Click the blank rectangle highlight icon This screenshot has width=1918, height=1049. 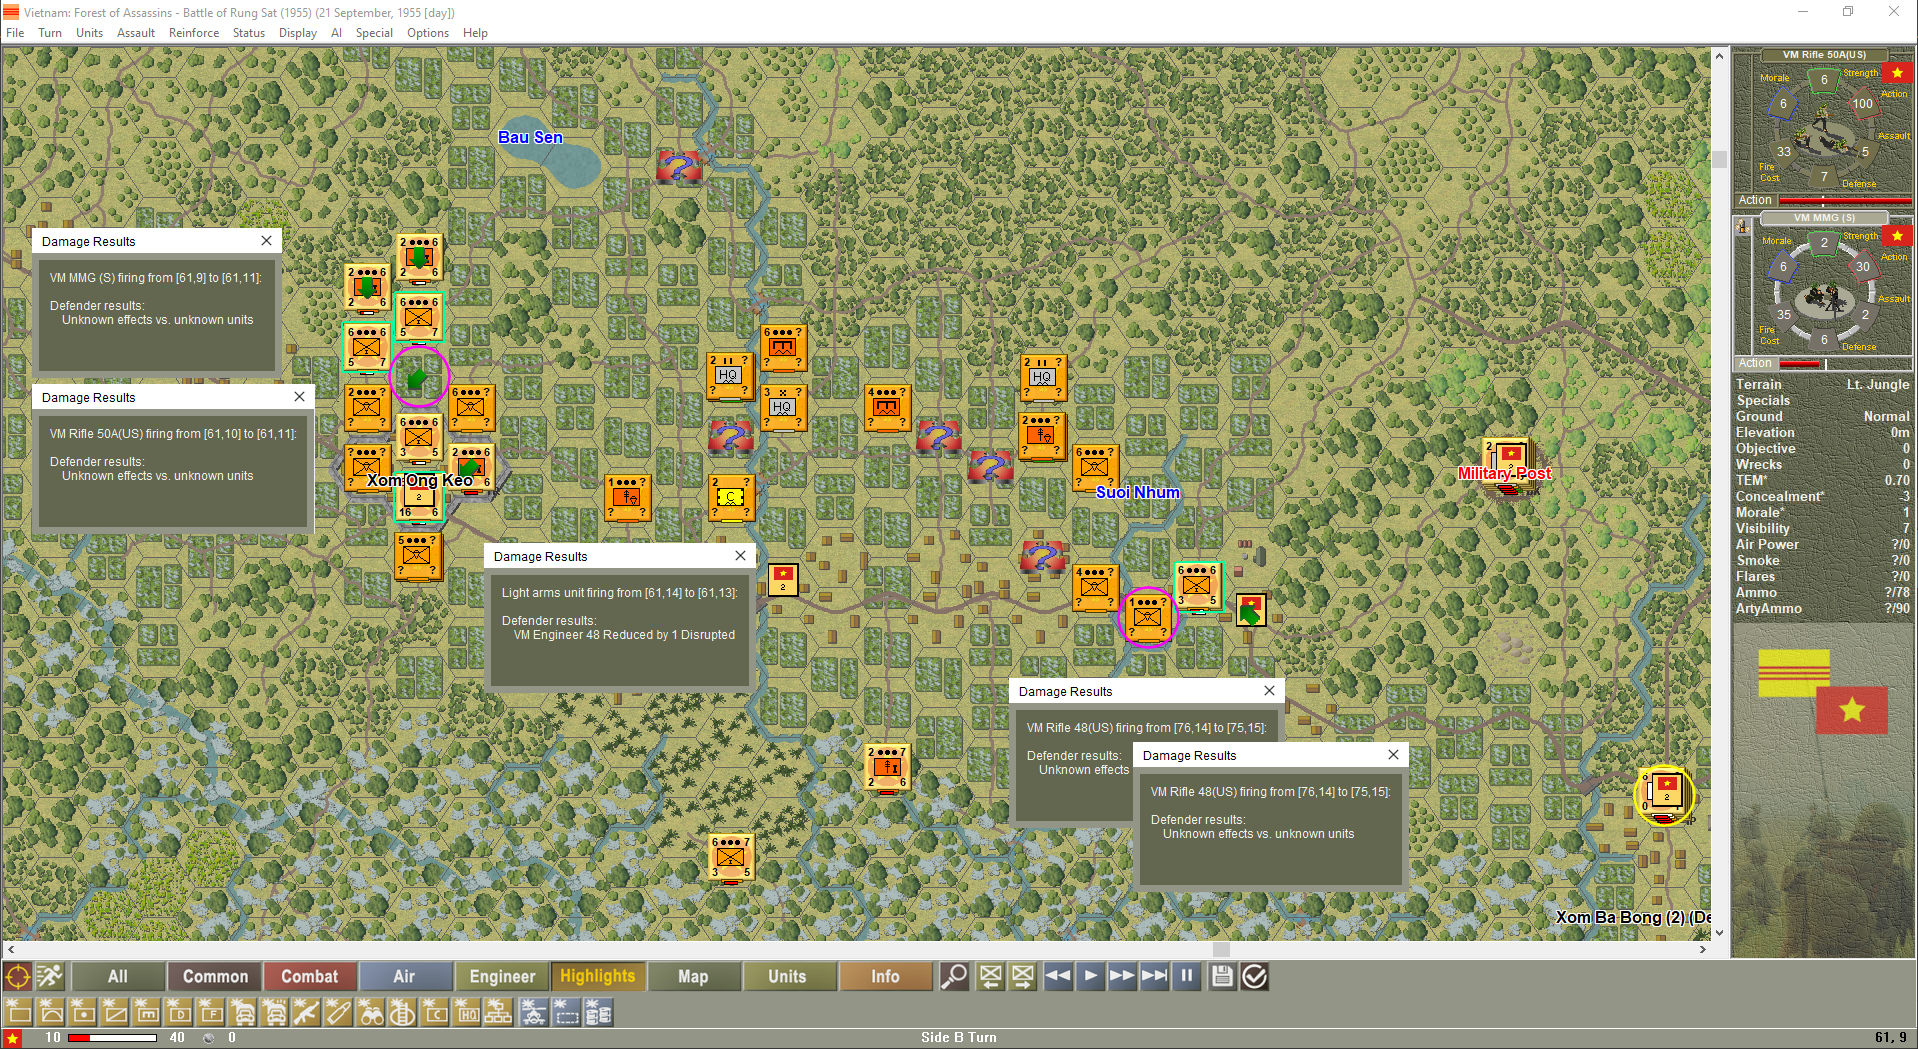19,1012
